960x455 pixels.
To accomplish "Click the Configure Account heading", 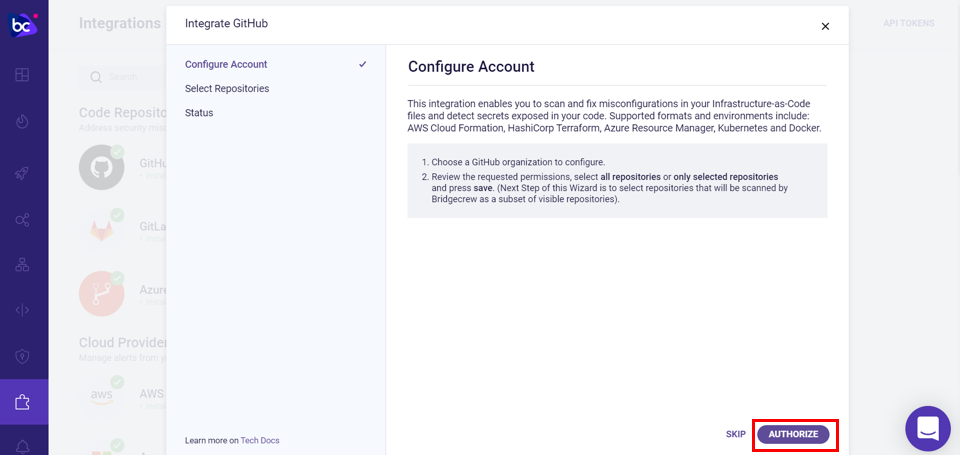I will (471, 66).
